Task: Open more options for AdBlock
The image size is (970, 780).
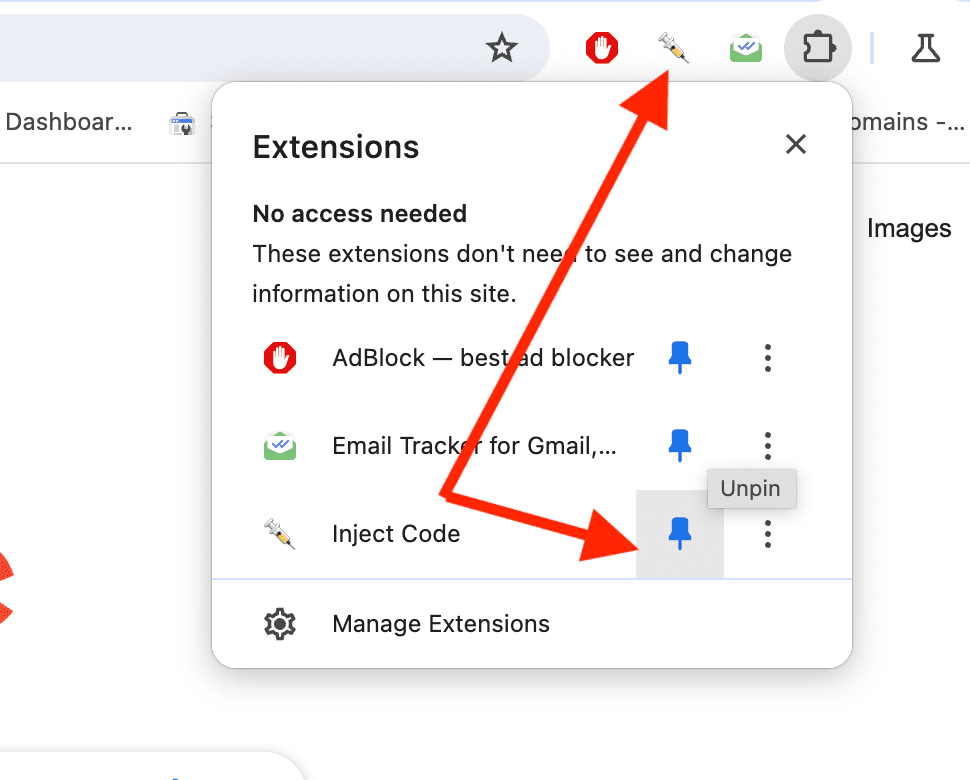Action: pyautogui.click(x=768, y=358)
